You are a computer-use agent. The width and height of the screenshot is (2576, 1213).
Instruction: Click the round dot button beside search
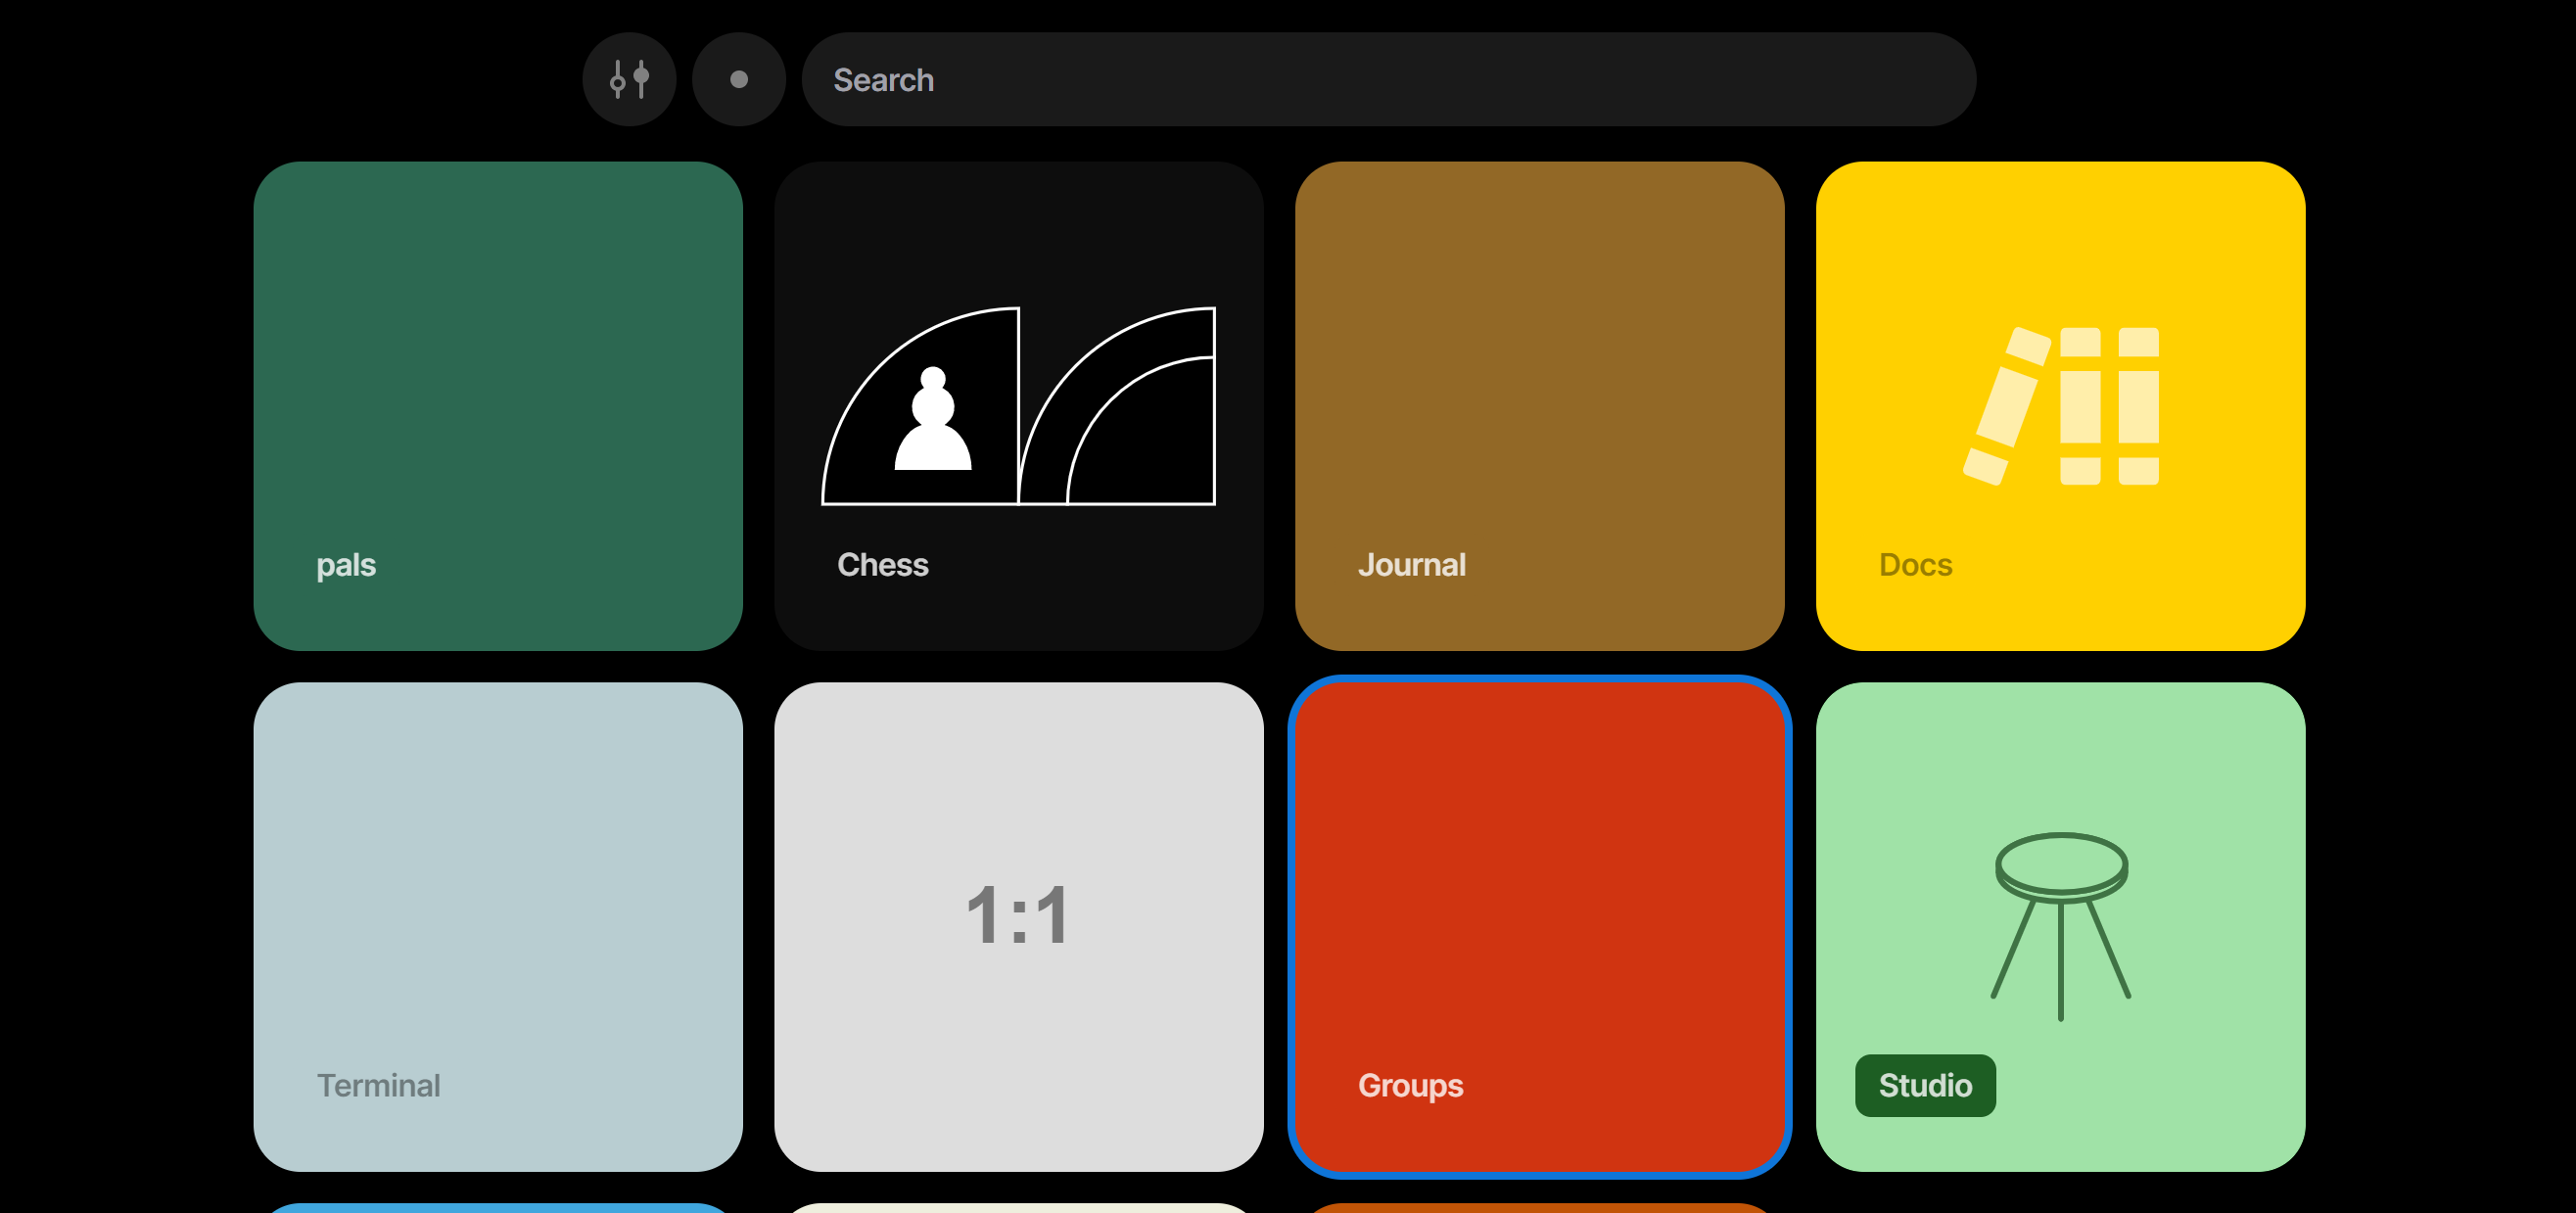pos(738,79)
